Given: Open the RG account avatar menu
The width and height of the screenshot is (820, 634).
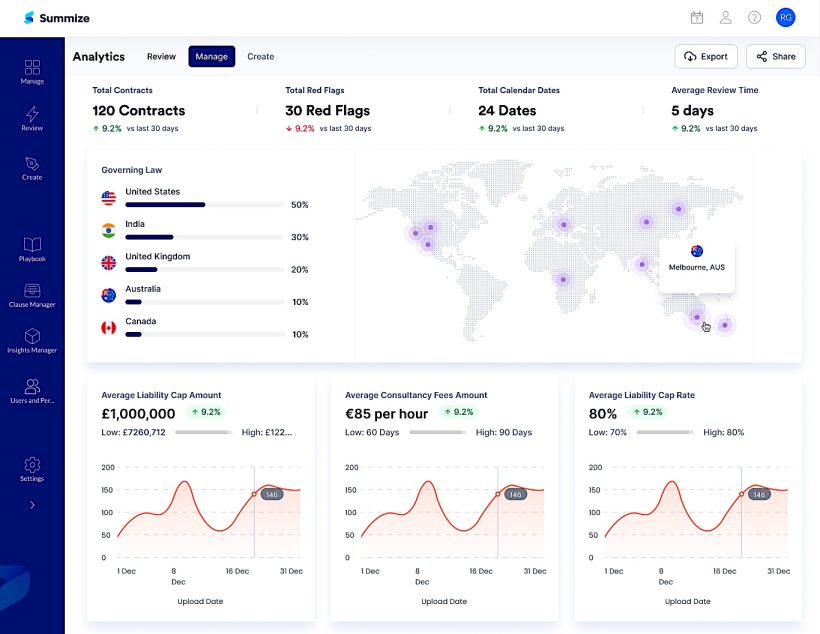Looking at the screenshot, I should 786,17.
